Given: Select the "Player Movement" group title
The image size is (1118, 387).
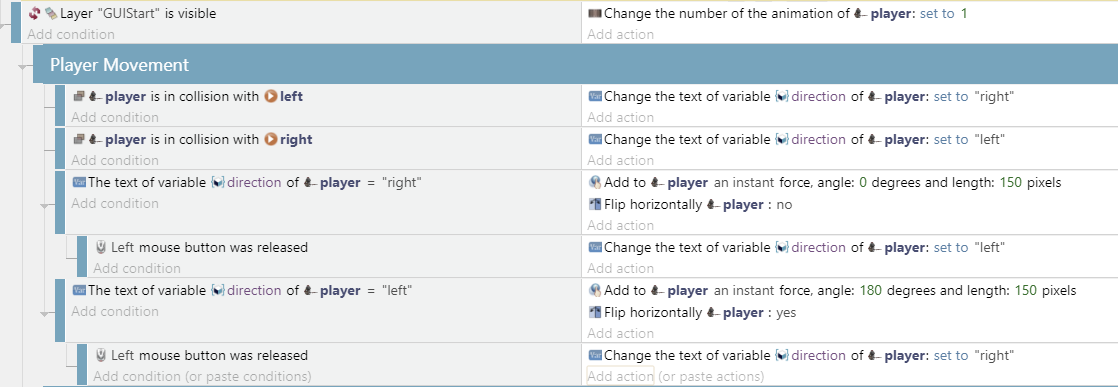Looking at the screenshot, I should (119, 65).
